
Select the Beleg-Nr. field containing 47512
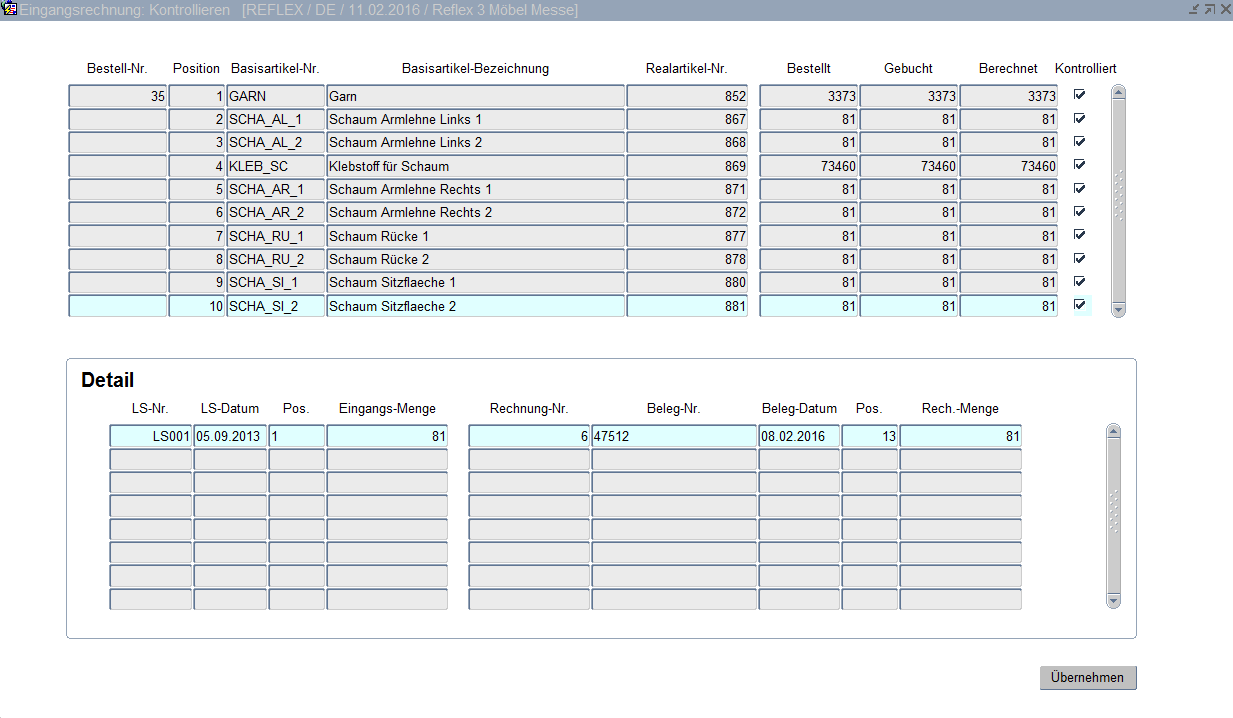click(x=674, y=436)
